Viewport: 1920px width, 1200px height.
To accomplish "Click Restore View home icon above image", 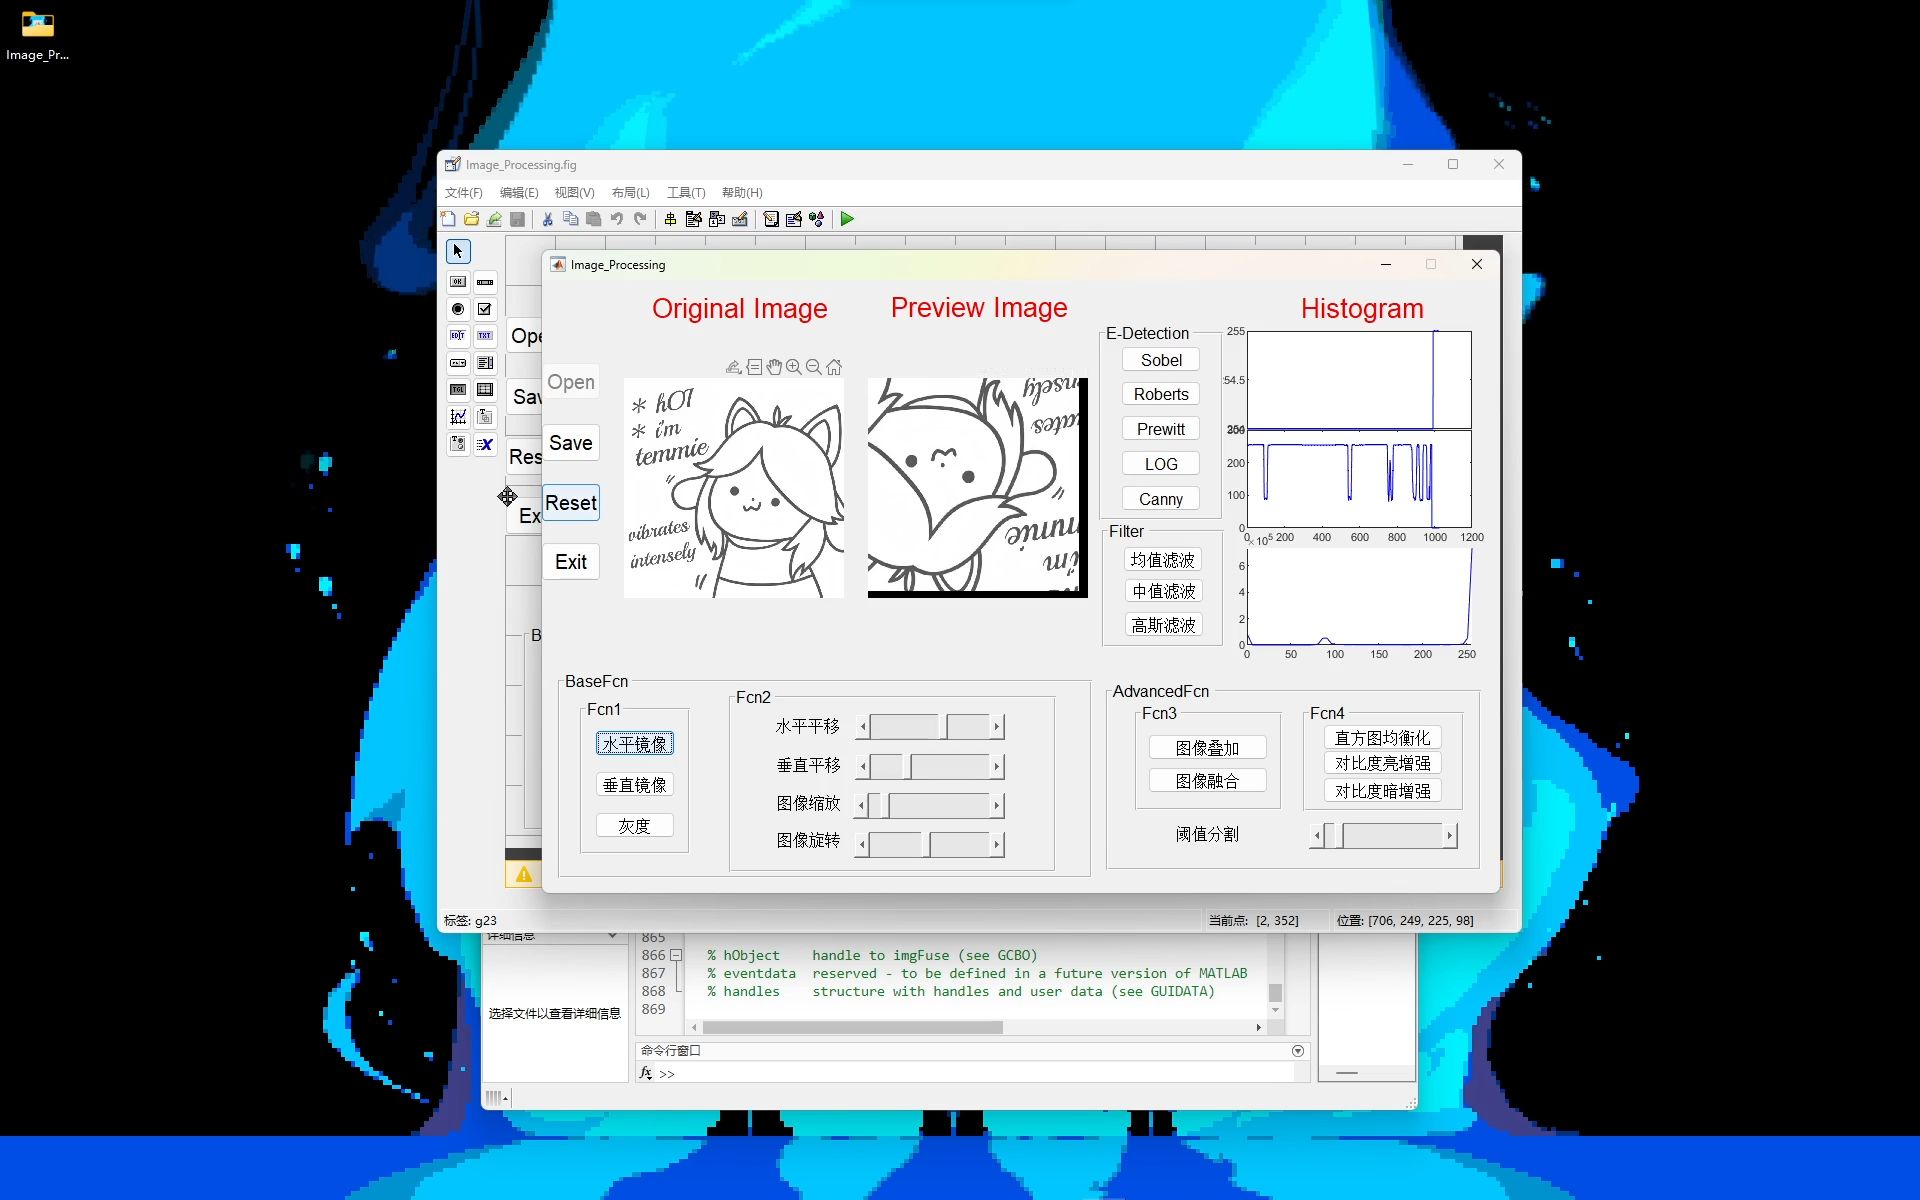I will (834, 367).
